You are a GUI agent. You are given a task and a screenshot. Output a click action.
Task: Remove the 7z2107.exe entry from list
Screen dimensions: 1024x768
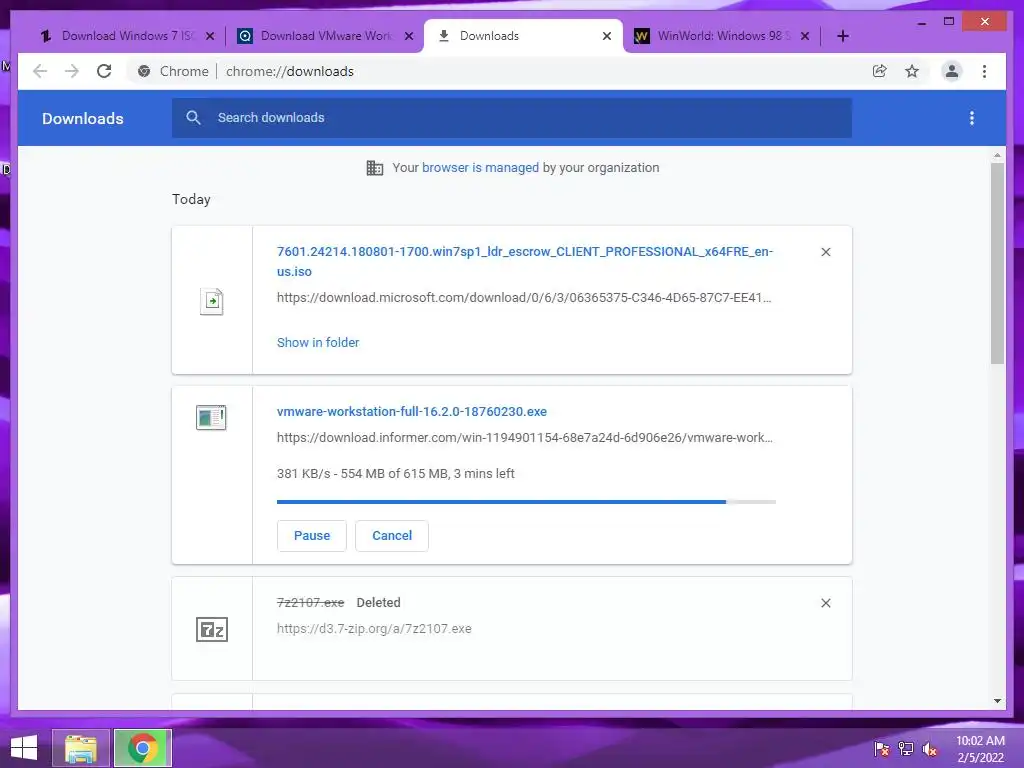(825, 603)
